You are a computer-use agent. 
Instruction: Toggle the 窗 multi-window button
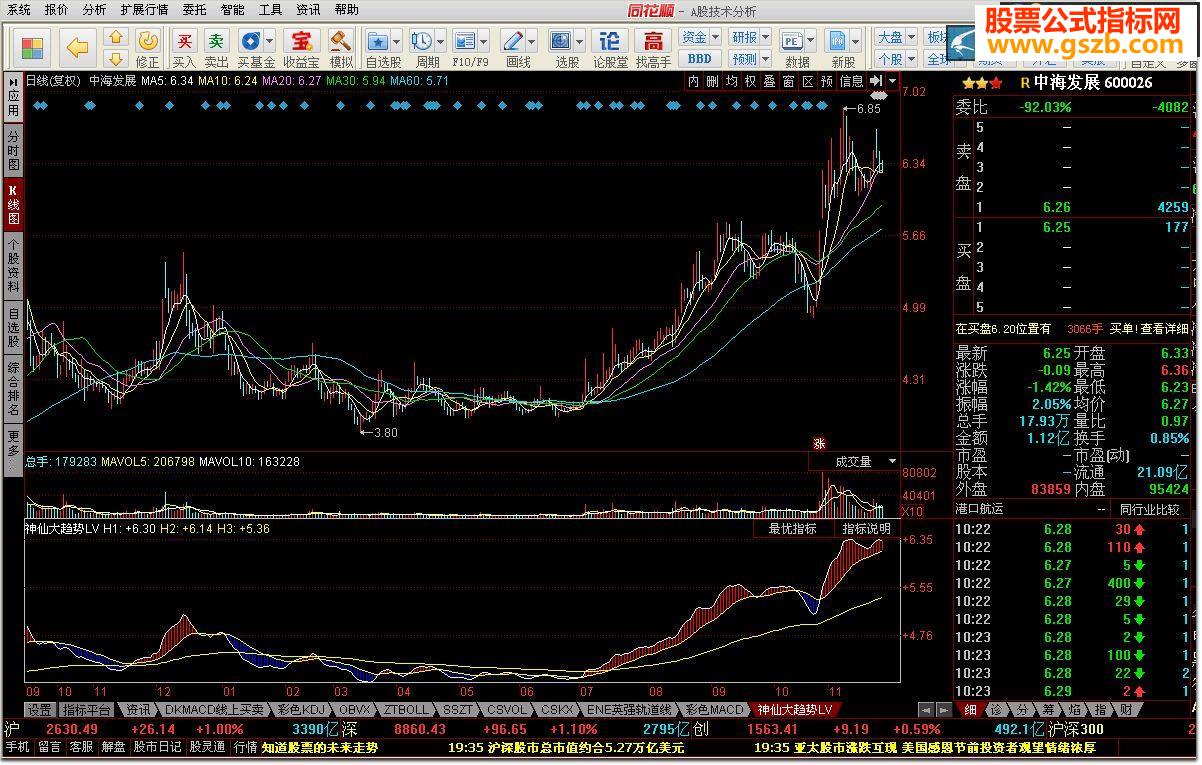pyautogui.click(x=788, y=81)
